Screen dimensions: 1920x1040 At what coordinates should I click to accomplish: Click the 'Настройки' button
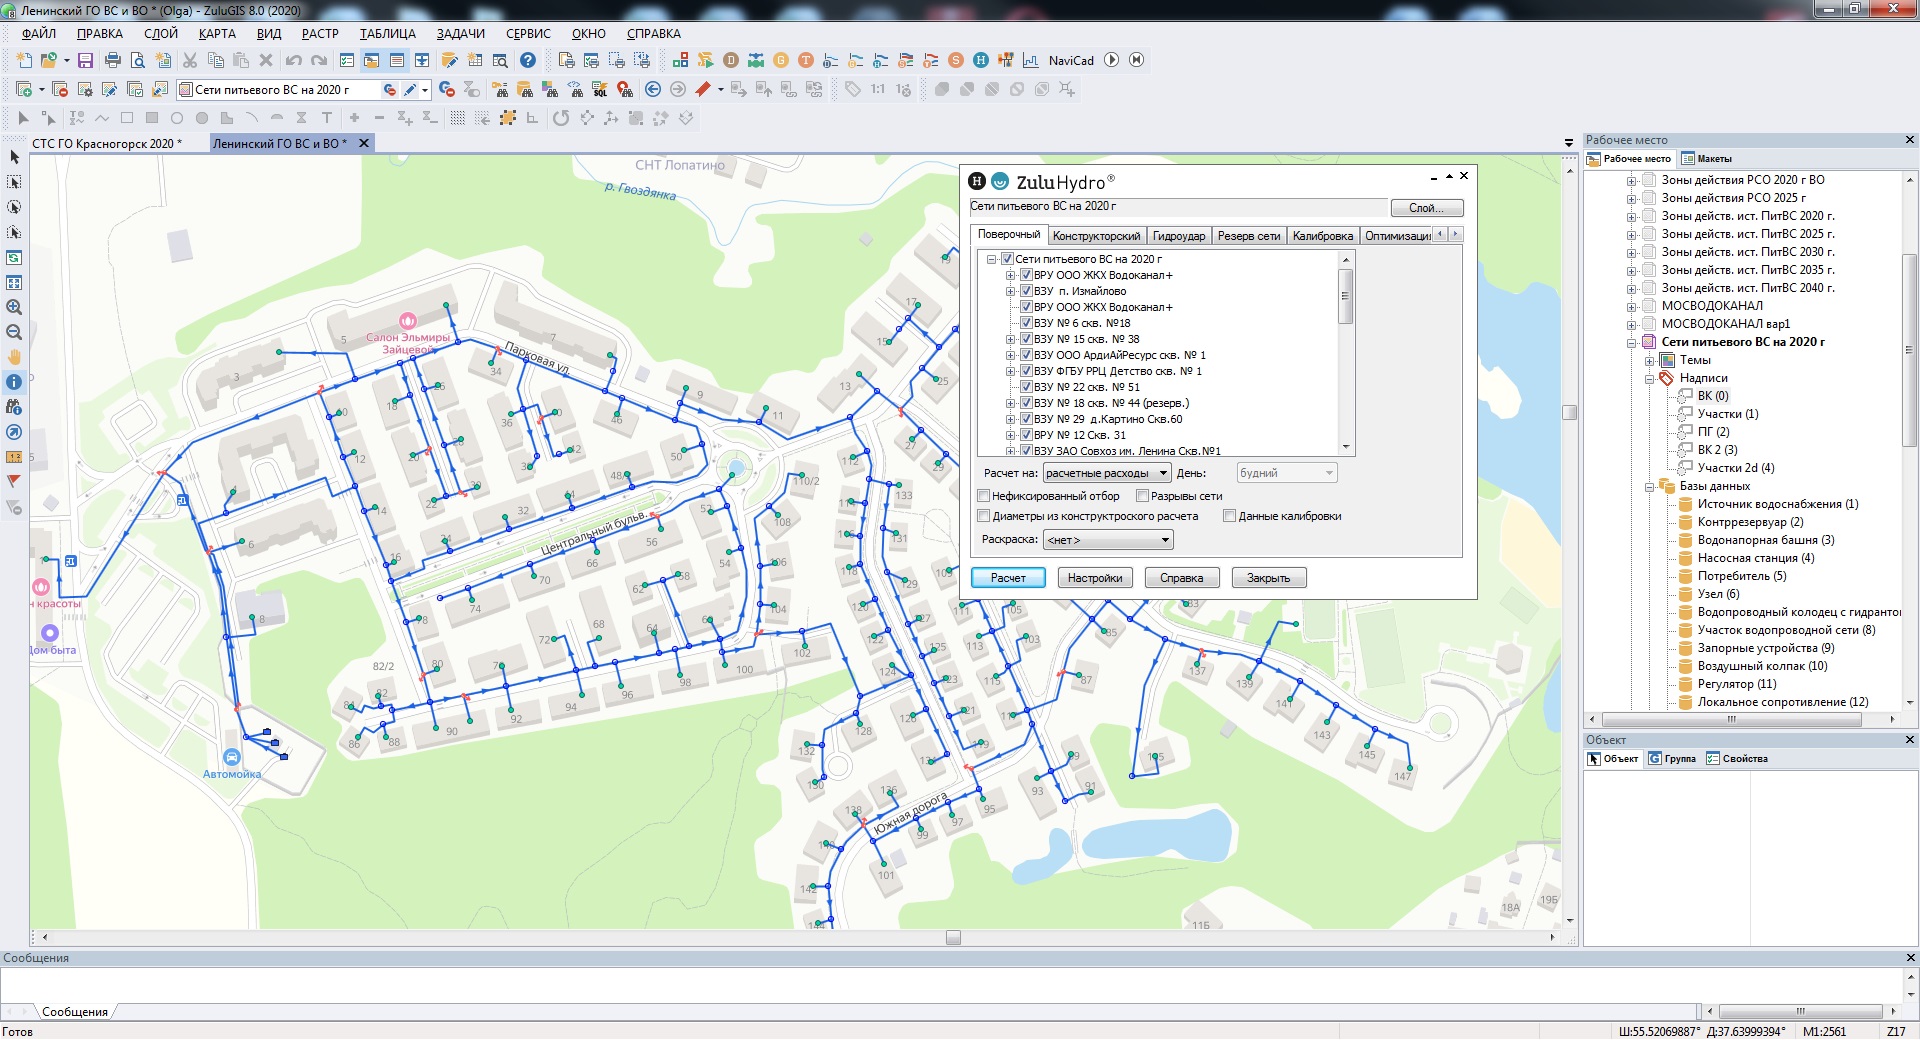click(1095, 578)
